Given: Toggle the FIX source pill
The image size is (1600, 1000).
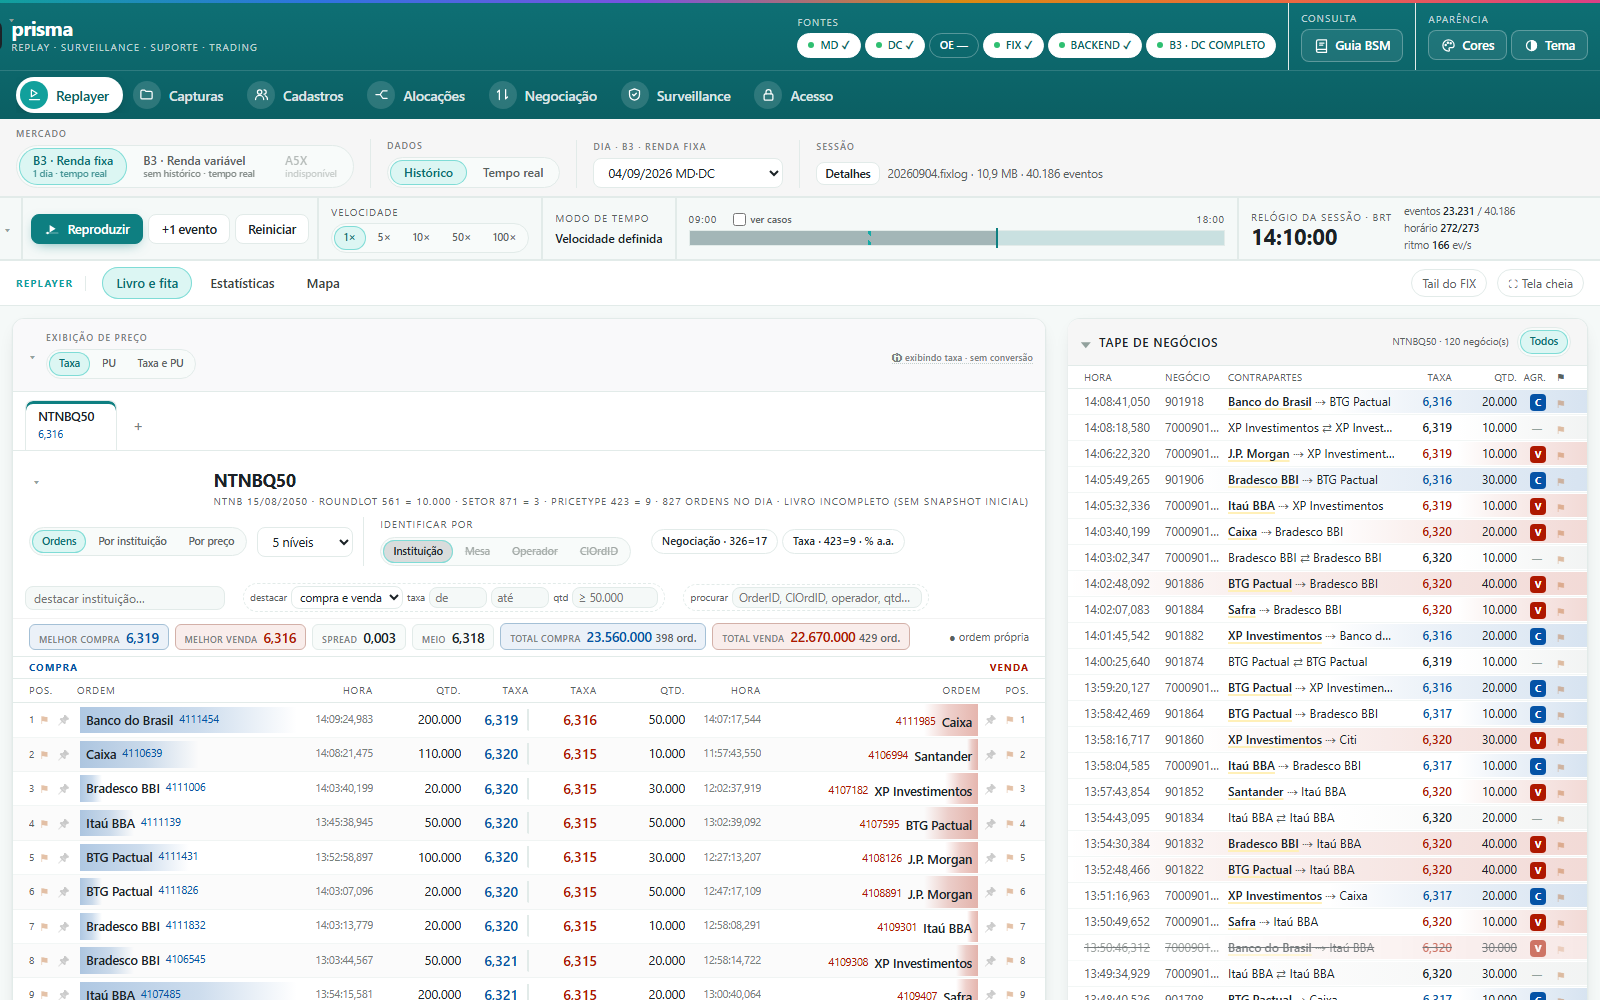Looking at the screenshot, I should point(1013,45).
